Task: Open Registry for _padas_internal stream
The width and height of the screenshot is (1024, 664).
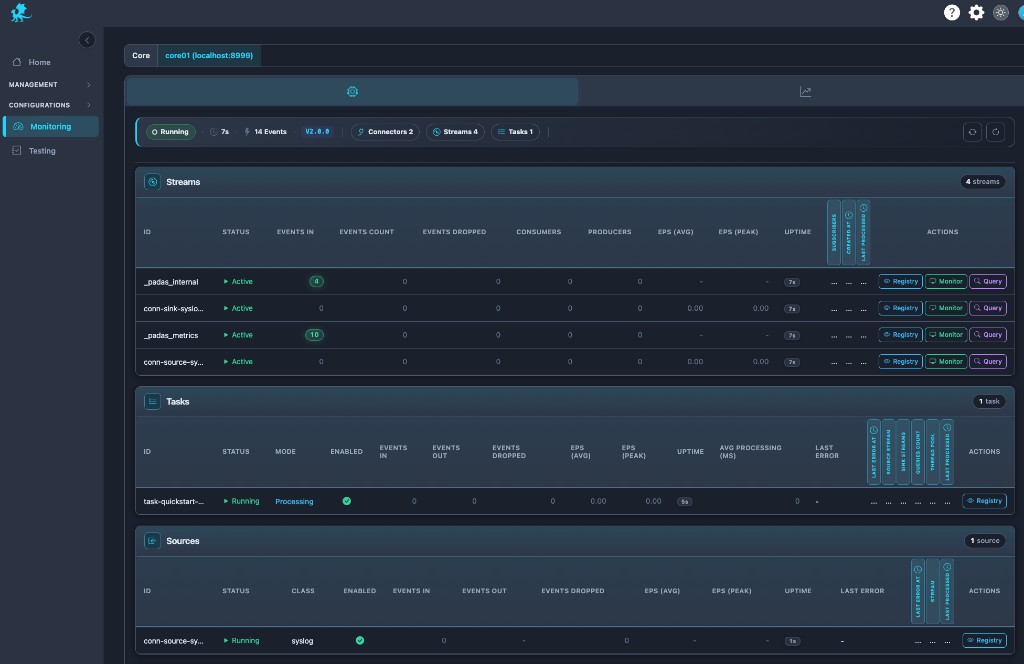Action: pos(901,281)
